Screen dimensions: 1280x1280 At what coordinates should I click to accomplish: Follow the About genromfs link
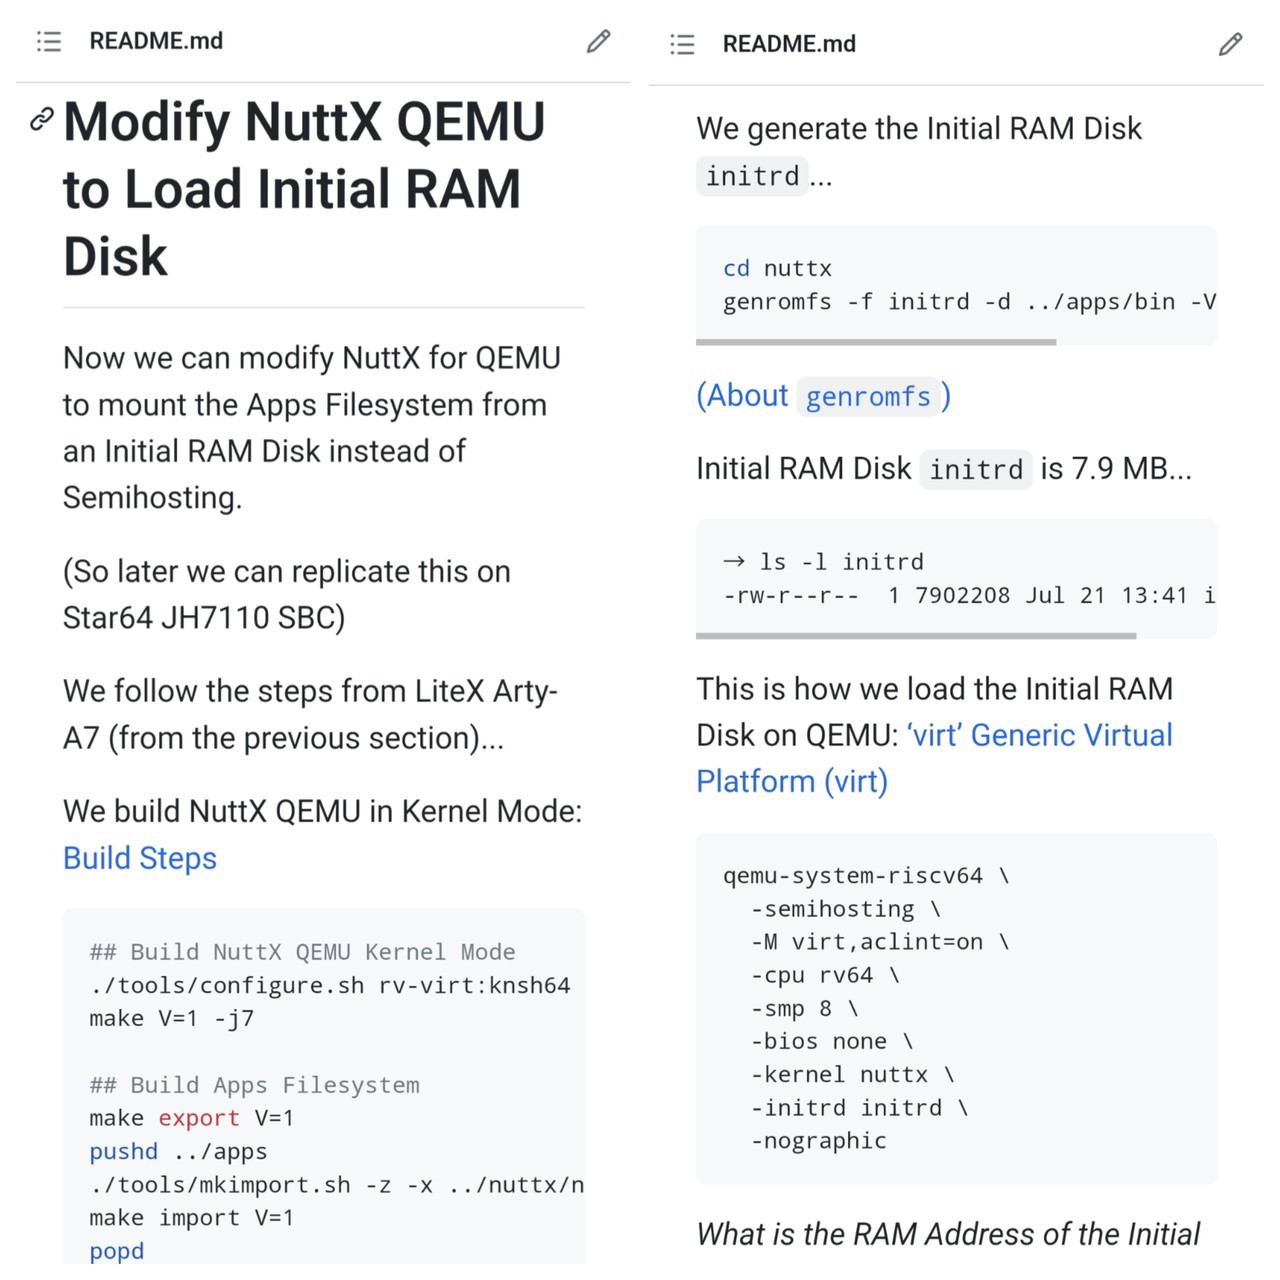pos(823,396)
